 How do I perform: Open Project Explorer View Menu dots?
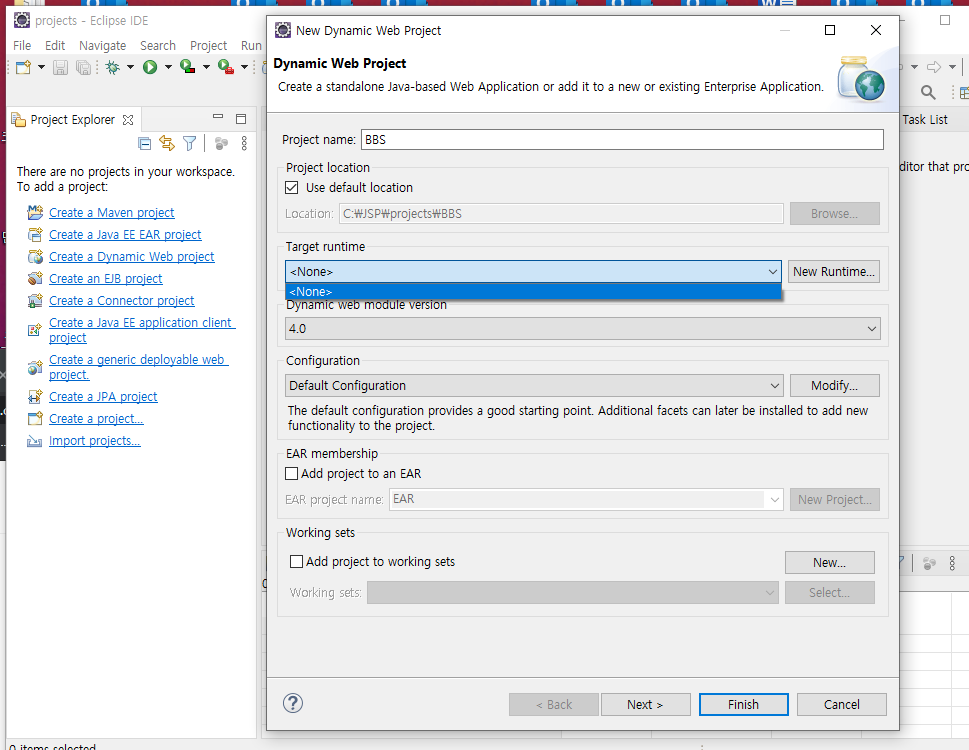244,143
